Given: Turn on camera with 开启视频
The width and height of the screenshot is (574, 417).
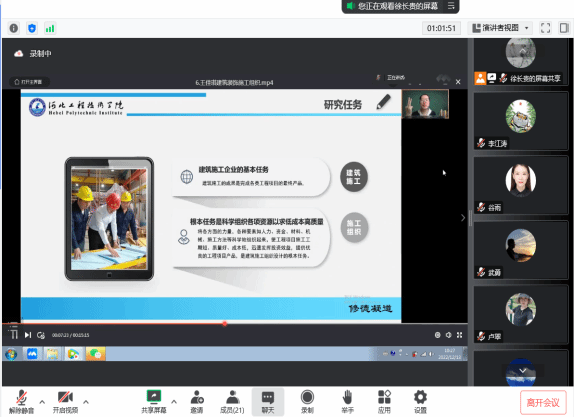Looking at the screenshot, I should coord(65,402).
